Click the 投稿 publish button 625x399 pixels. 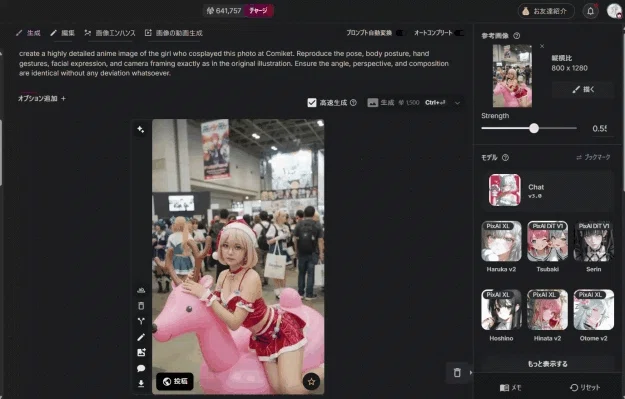pos(175,381)
